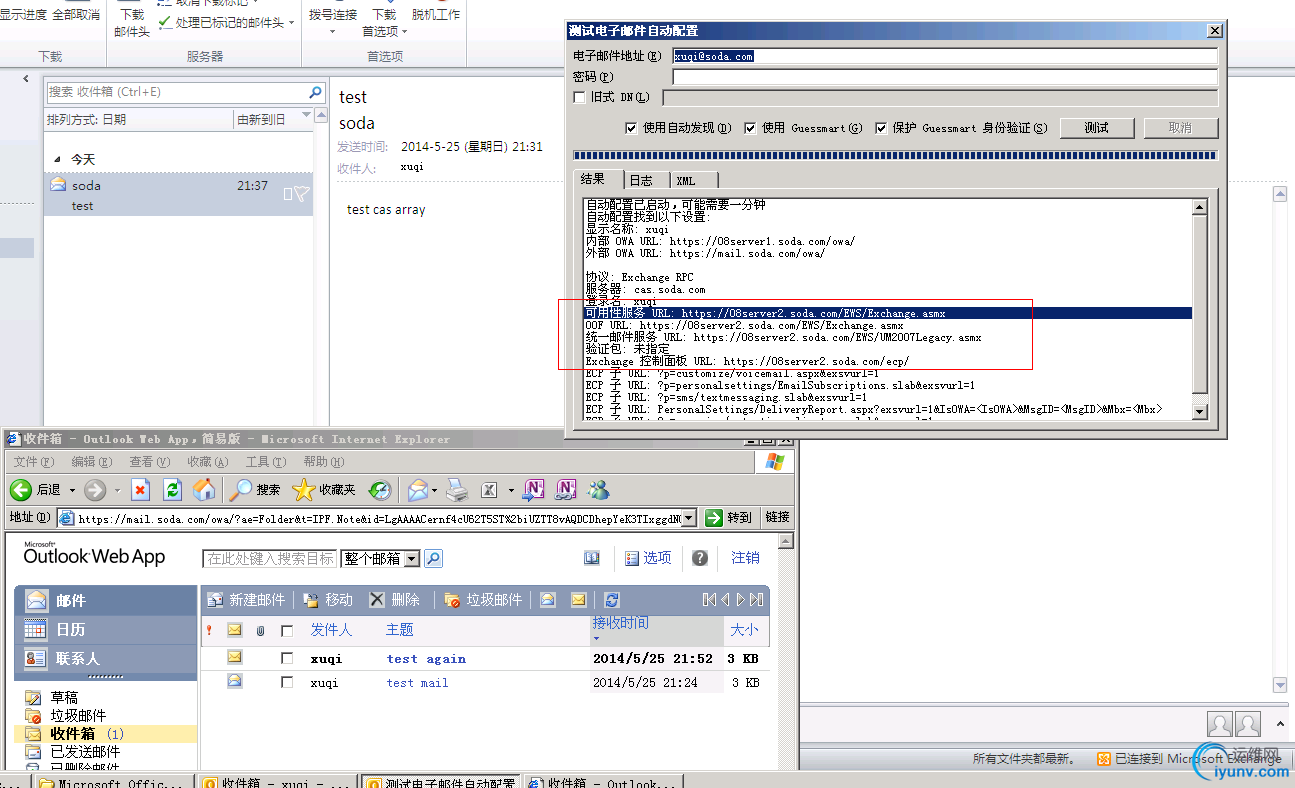Check the select-all checkbox in OWA header
This screenshot has height=788, width=1295.
pyautogui.click(x=287, y=631)
